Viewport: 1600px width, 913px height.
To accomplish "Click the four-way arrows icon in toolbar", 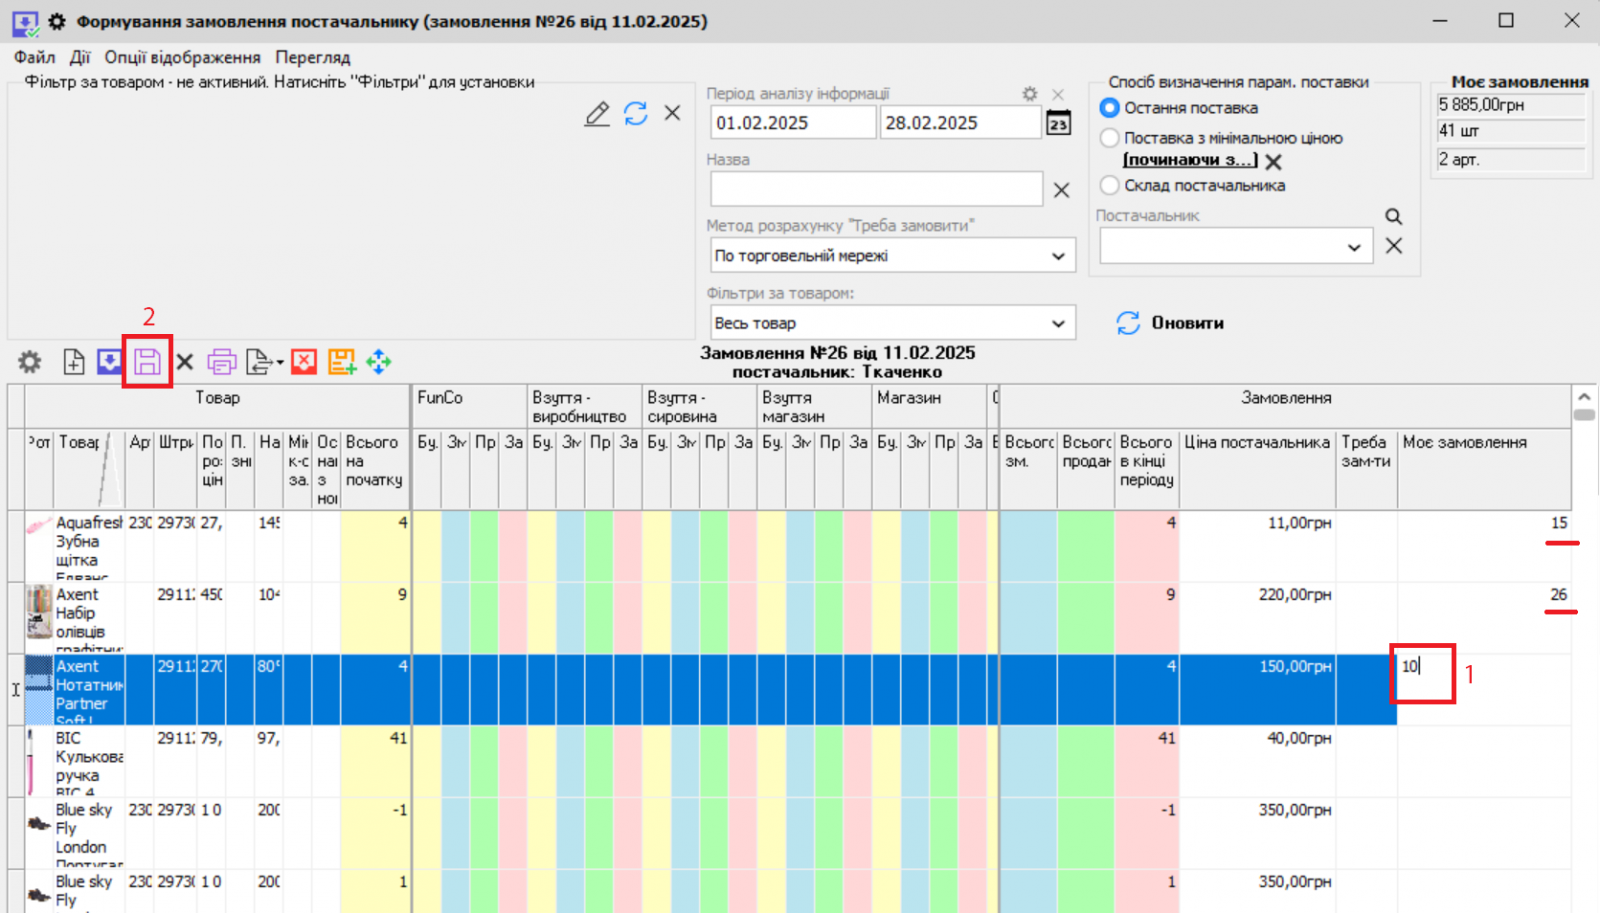I will tap(378, 362).
